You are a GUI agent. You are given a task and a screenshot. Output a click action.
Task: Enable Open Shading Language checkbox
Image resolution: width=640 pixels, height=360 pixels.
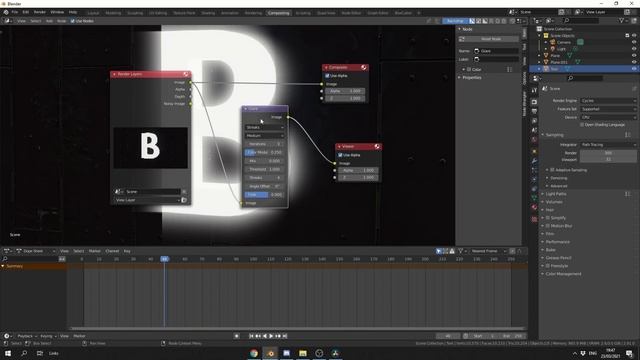(582, 124)
